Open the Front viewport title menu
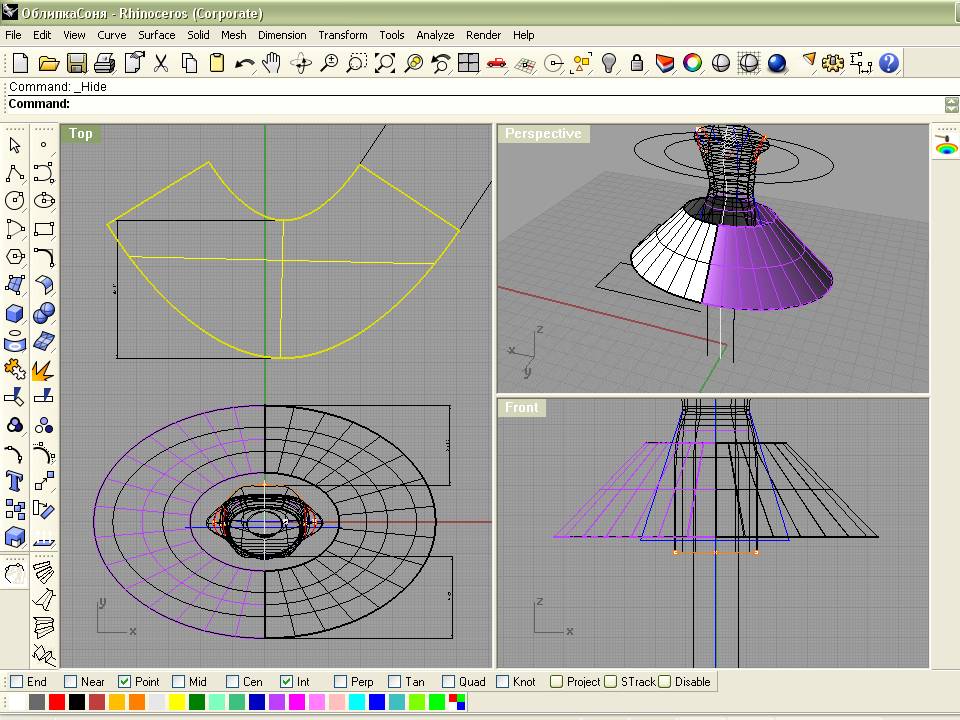 [x=521, y=407]
